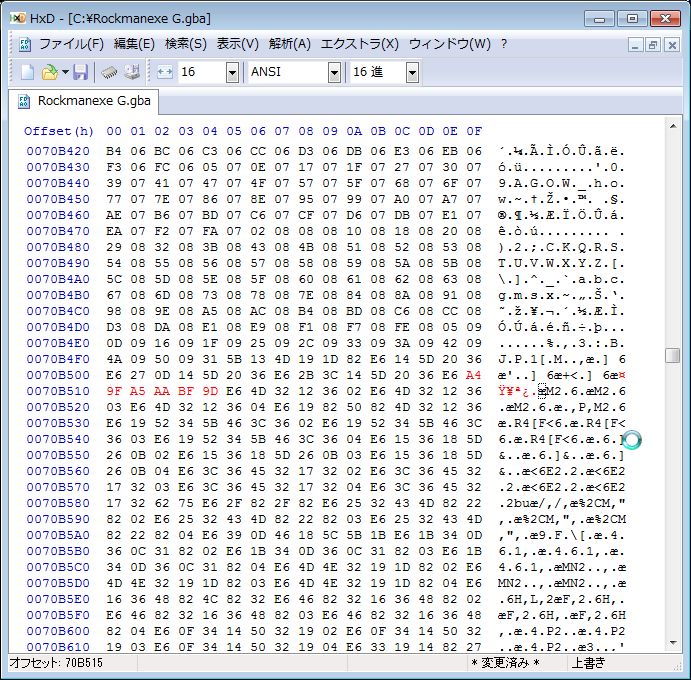Click the Offset(h) column header
Image resolution: width=691 pixels, height=680 pixels.
click(59, 131)
